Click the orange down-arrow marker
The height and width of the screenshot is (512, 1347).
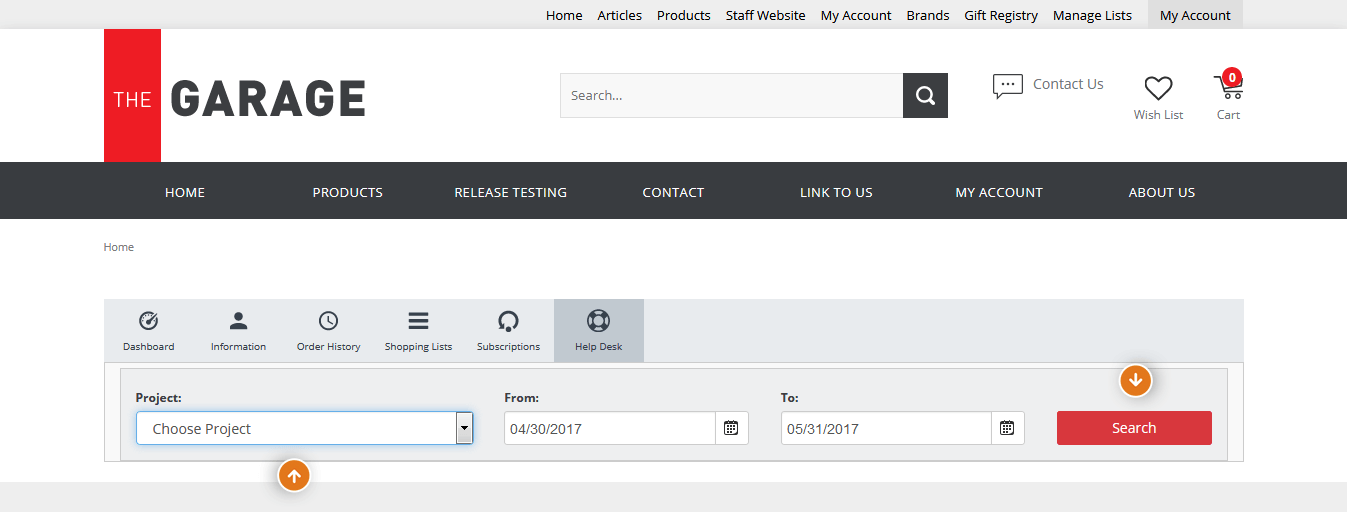1135,381
